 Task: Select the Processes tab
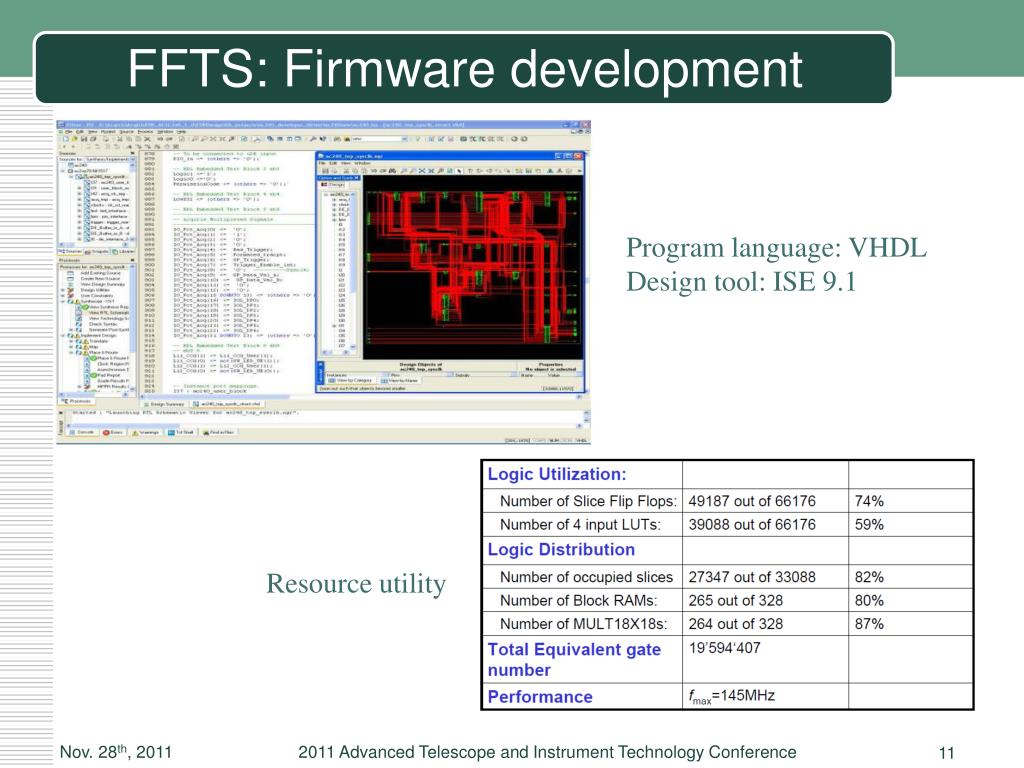[x=76, y=401]
